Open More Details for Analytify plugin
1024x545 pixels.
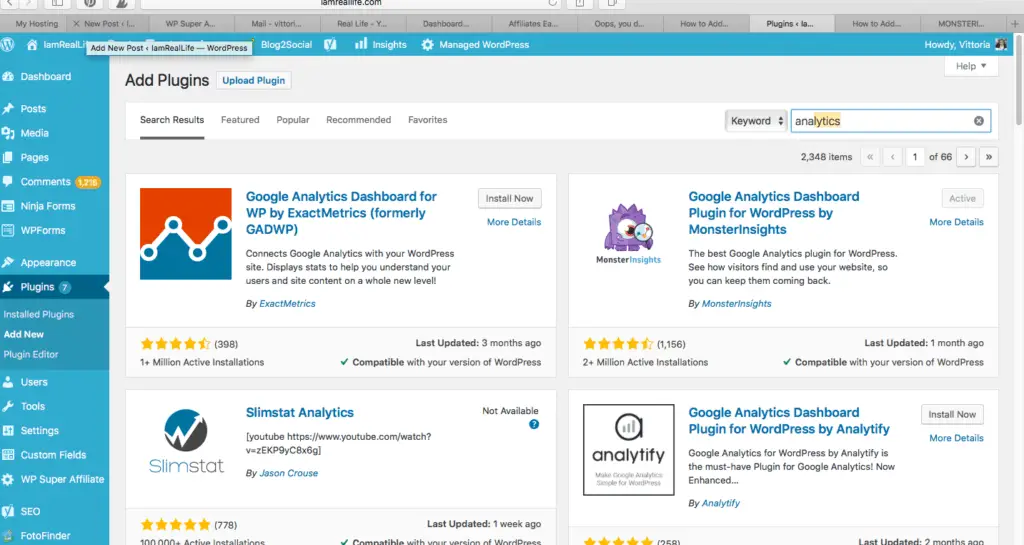(x=956, y=438)
